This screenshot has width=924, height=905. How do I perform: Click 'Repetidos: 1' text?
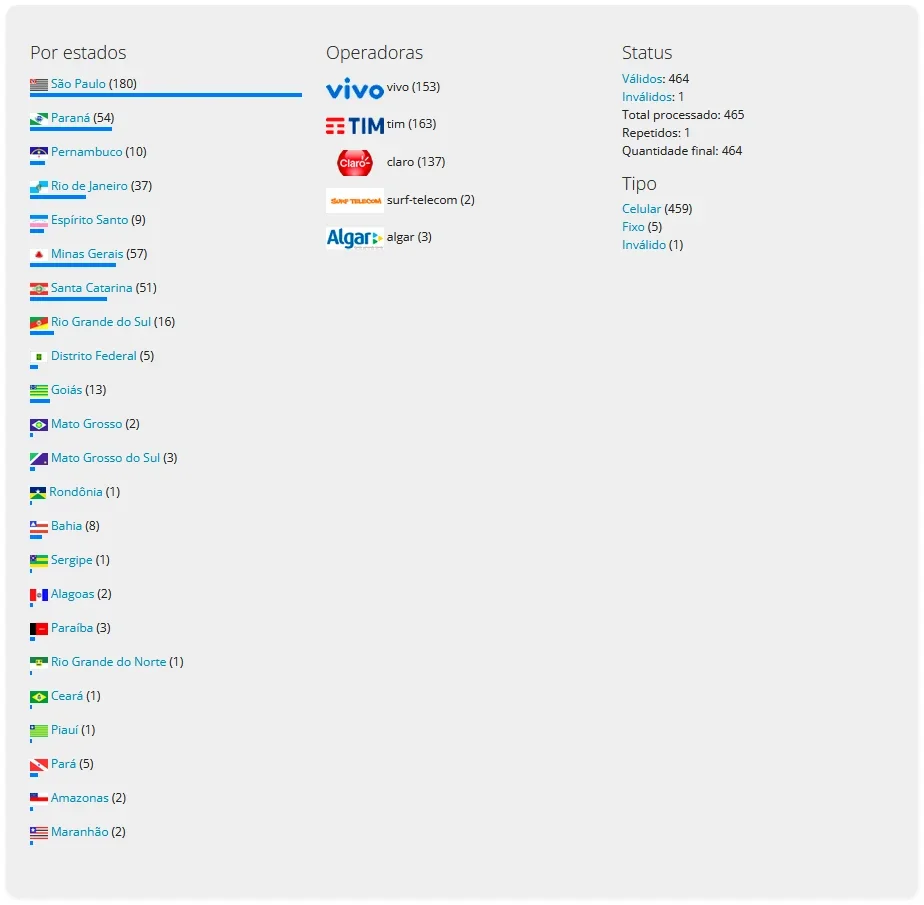656,133
